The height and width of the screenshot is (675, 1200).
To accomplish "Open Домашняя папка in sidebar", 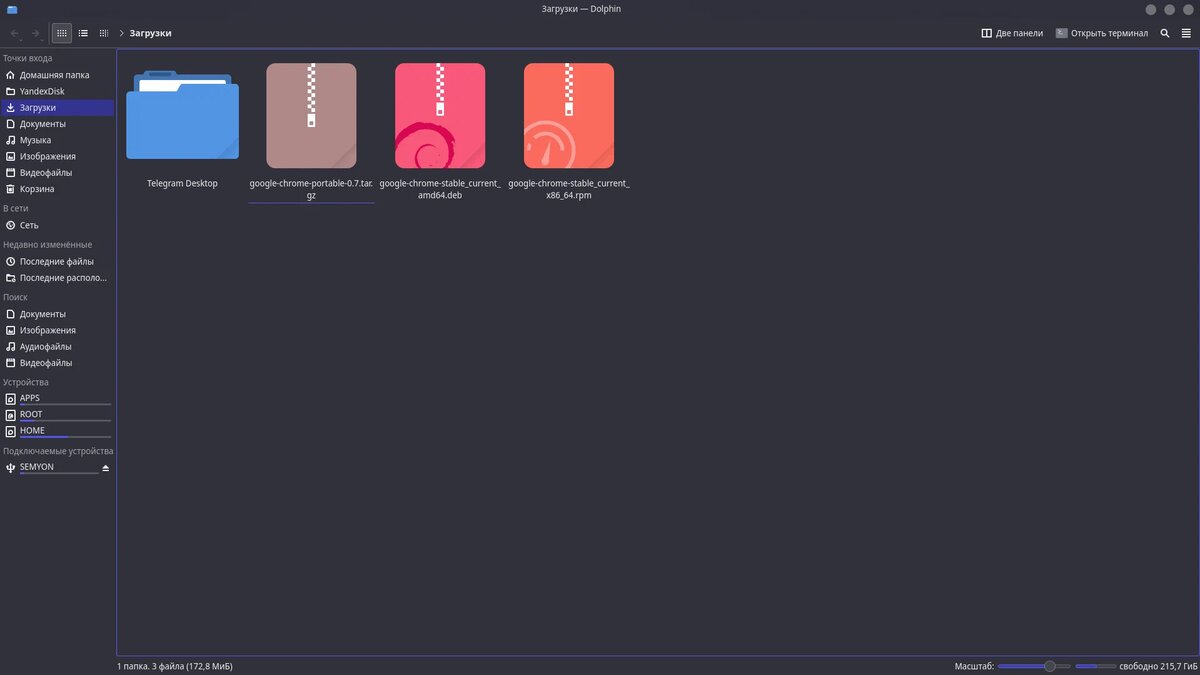I will 58,75.
